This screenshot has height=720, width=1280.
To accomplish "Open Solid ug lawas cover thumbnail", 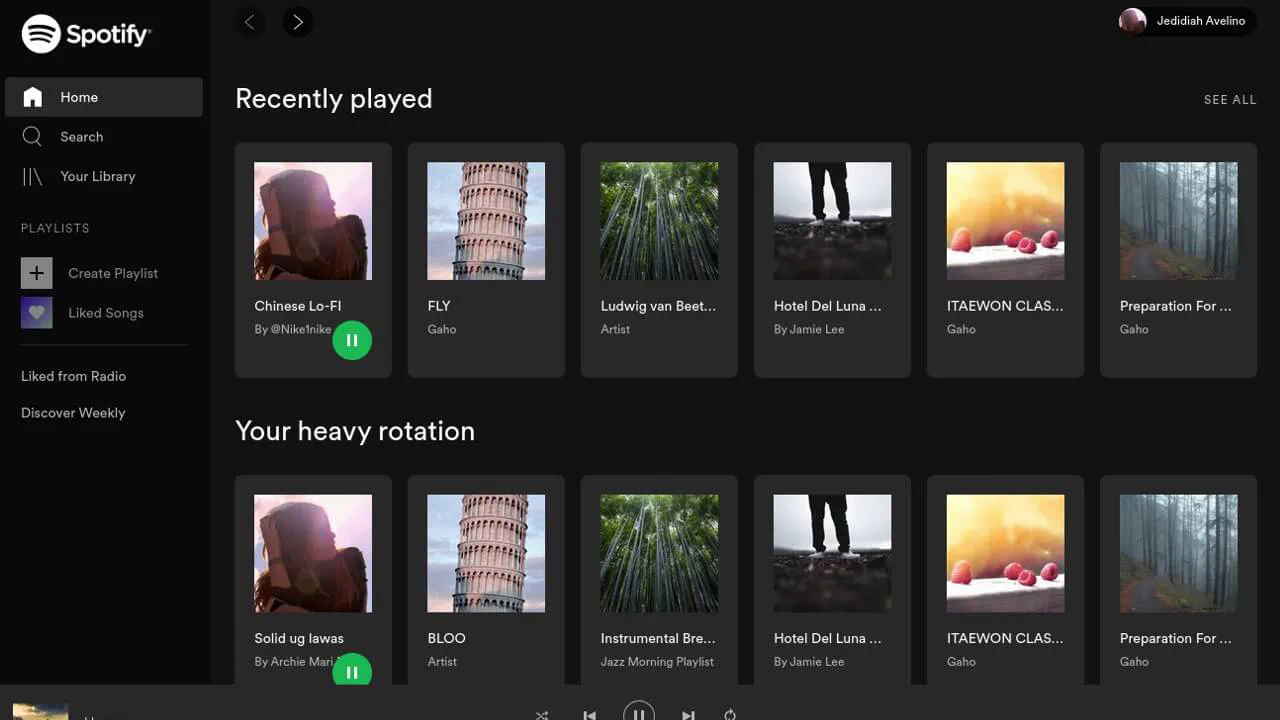I will pyautogui.click(x=313, y=553).
